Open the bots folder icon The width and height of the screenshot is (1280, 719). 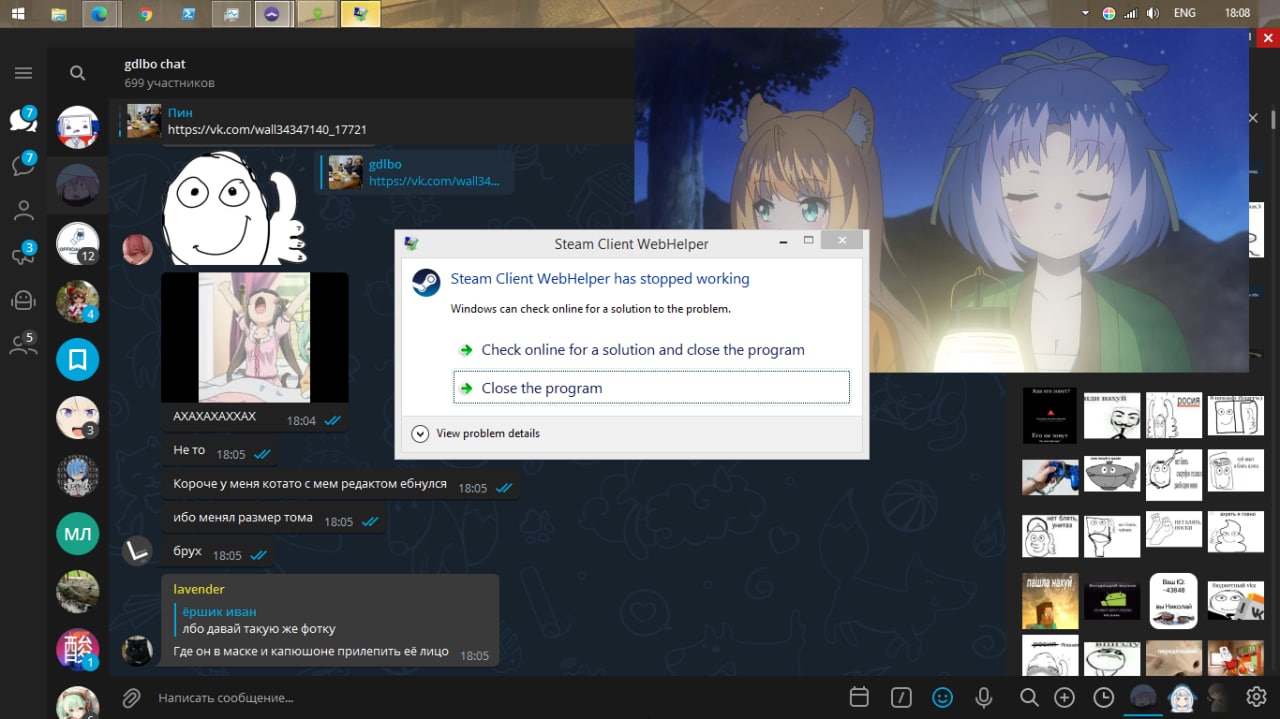[x=23, y=300]
